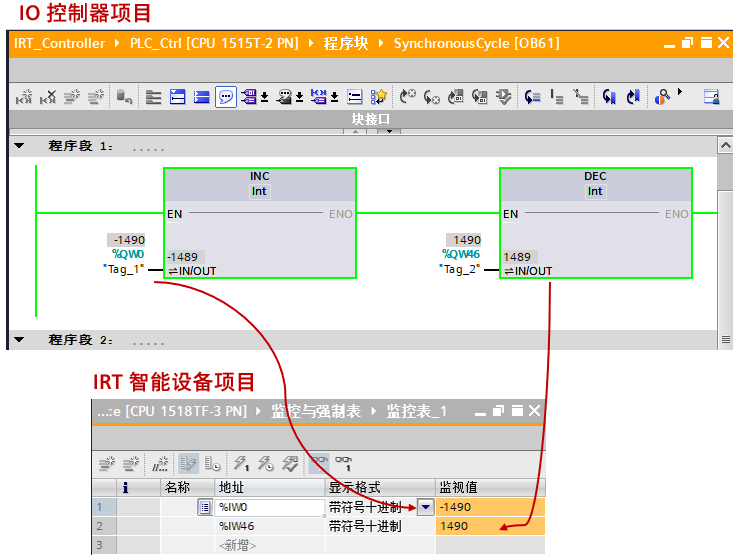Toggle the free comments speech bubble icon
Image resolution: width=736 pixels, height=560 pixels.
226,97
